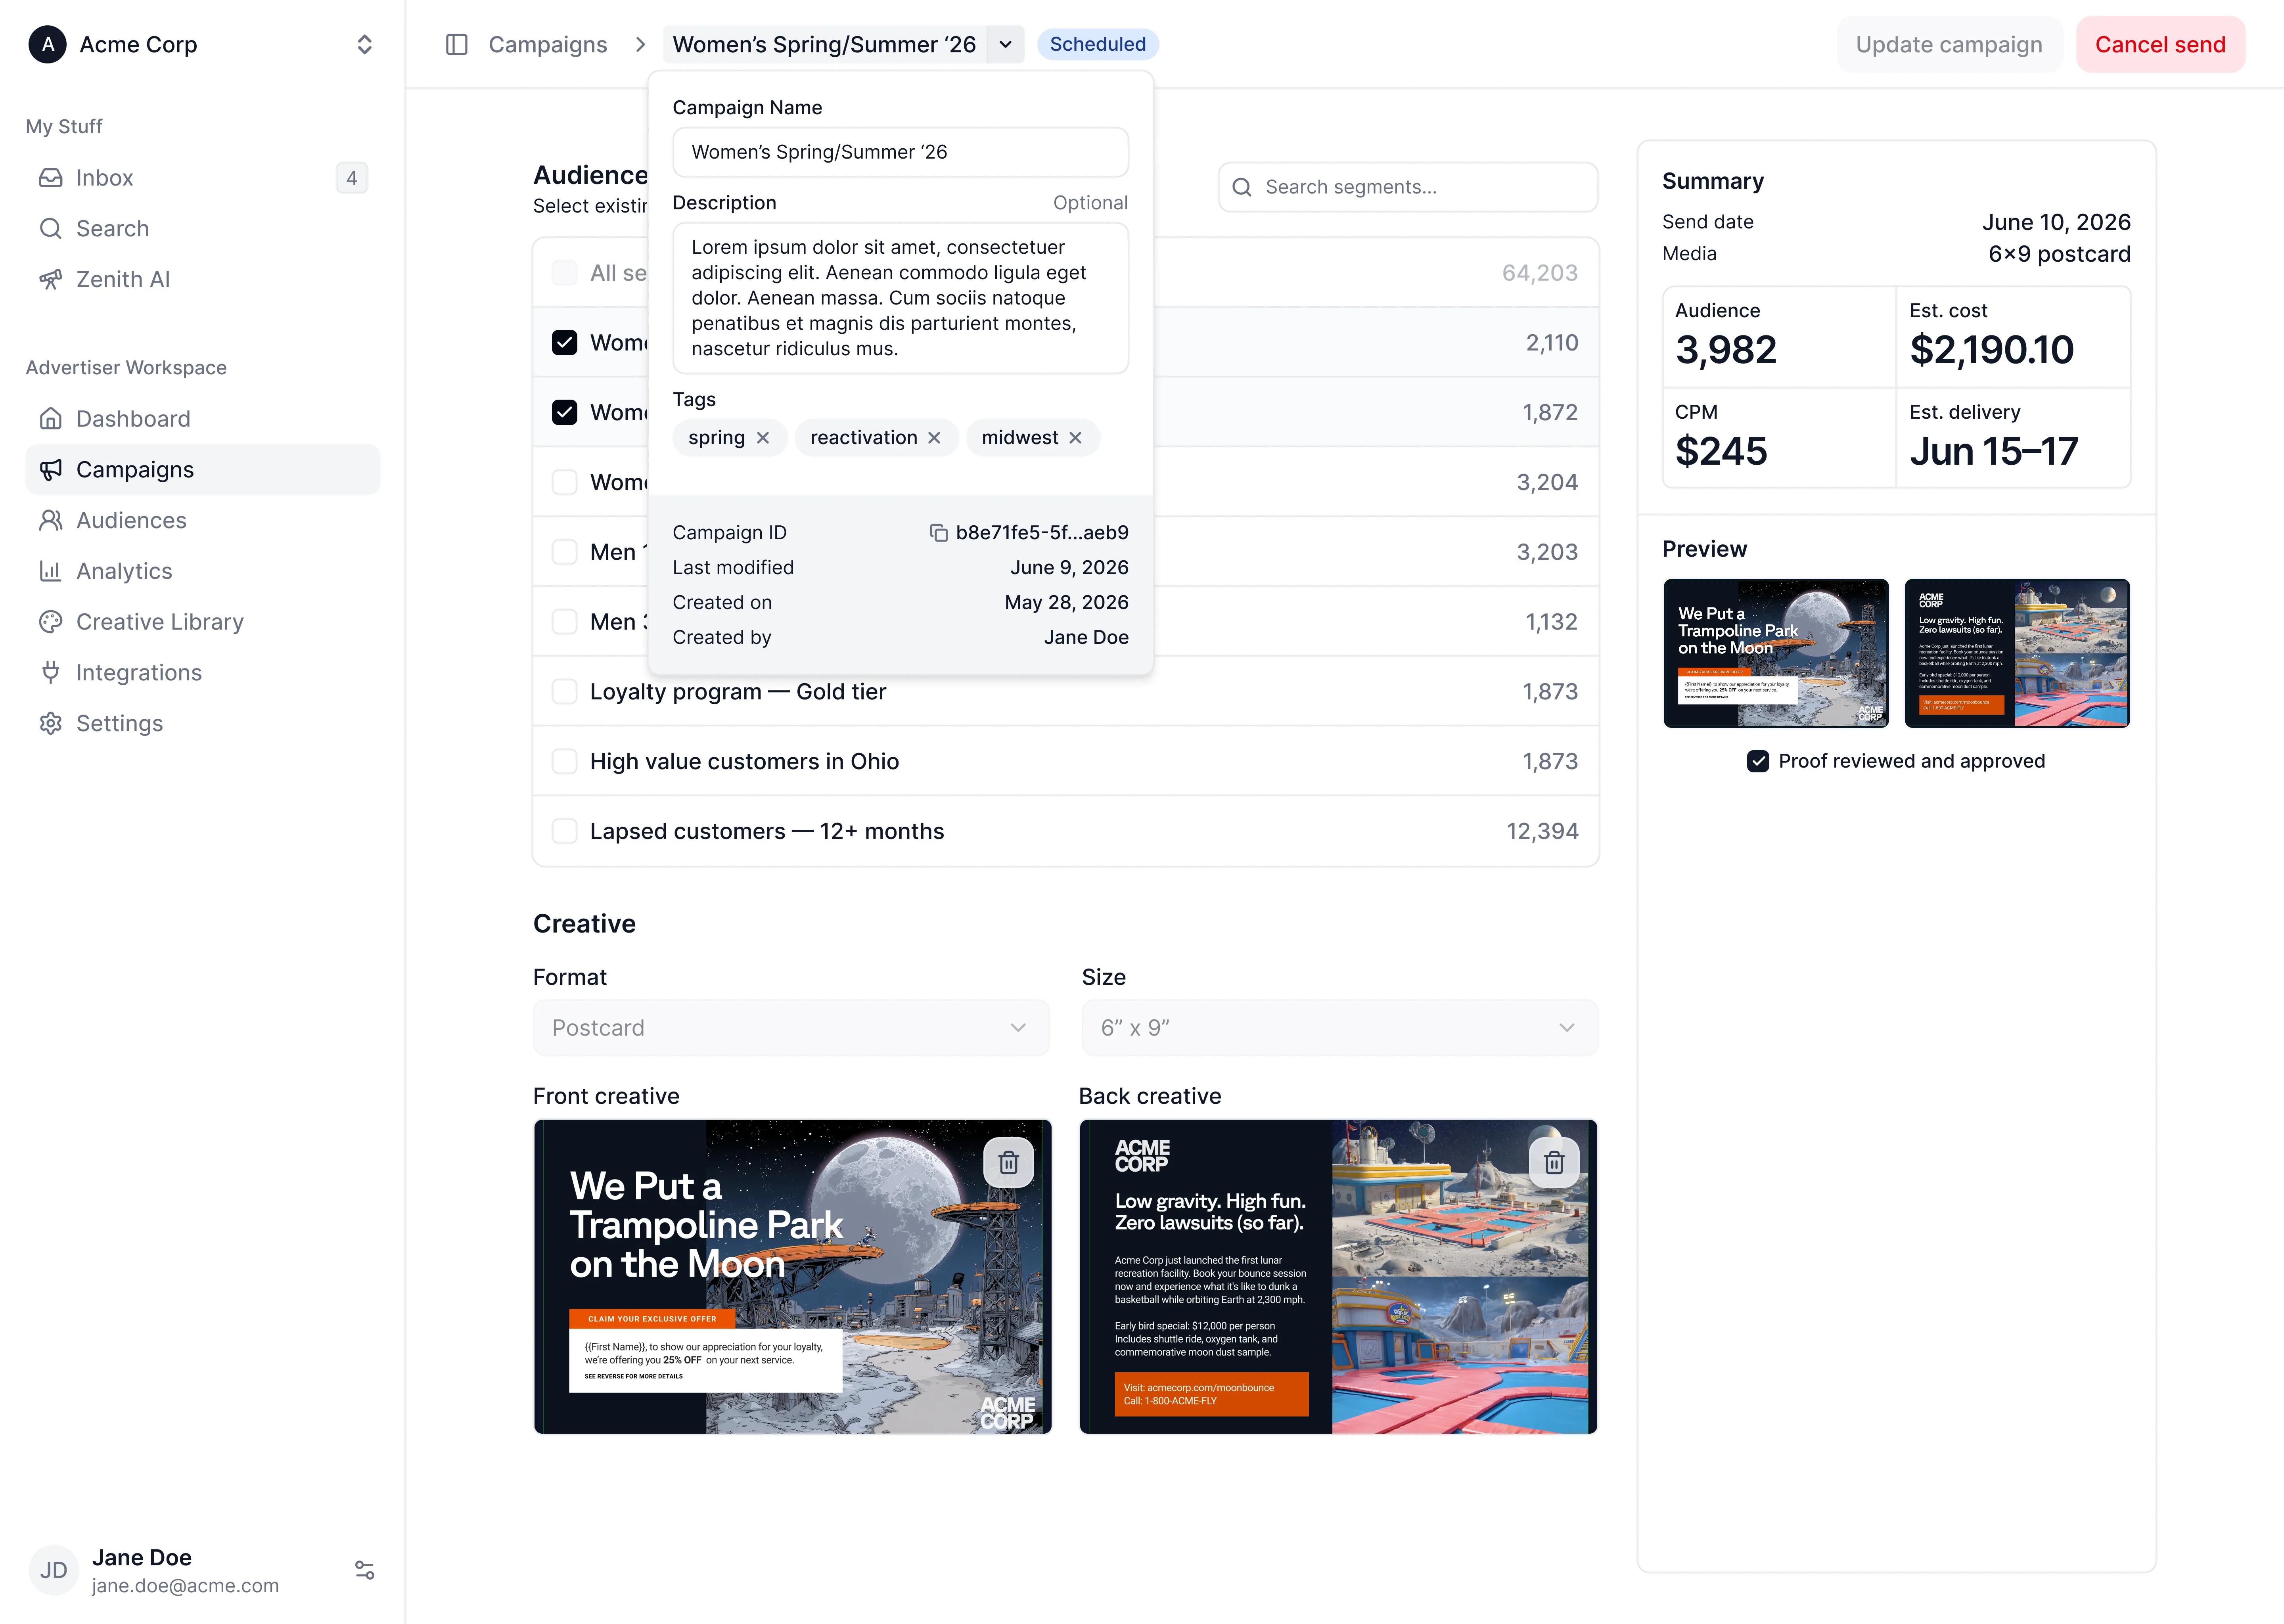Open user preferences sliders icon
Viewport: 2284px width, 1624px height.
click(x=365, y=1570)
